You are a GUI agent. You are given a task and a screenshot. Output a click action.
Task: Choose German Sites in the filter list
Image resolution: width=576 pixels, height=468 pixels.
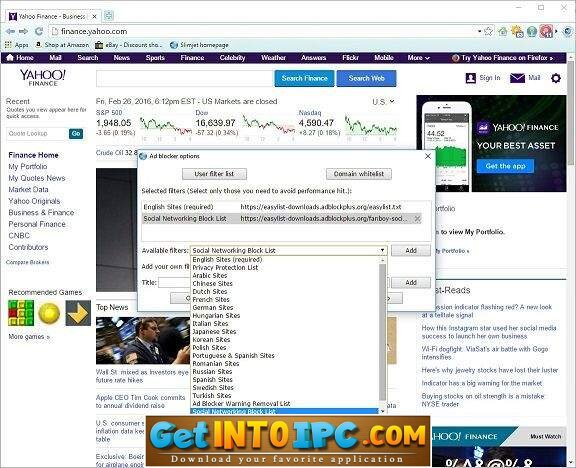click(x=213, y=307)
